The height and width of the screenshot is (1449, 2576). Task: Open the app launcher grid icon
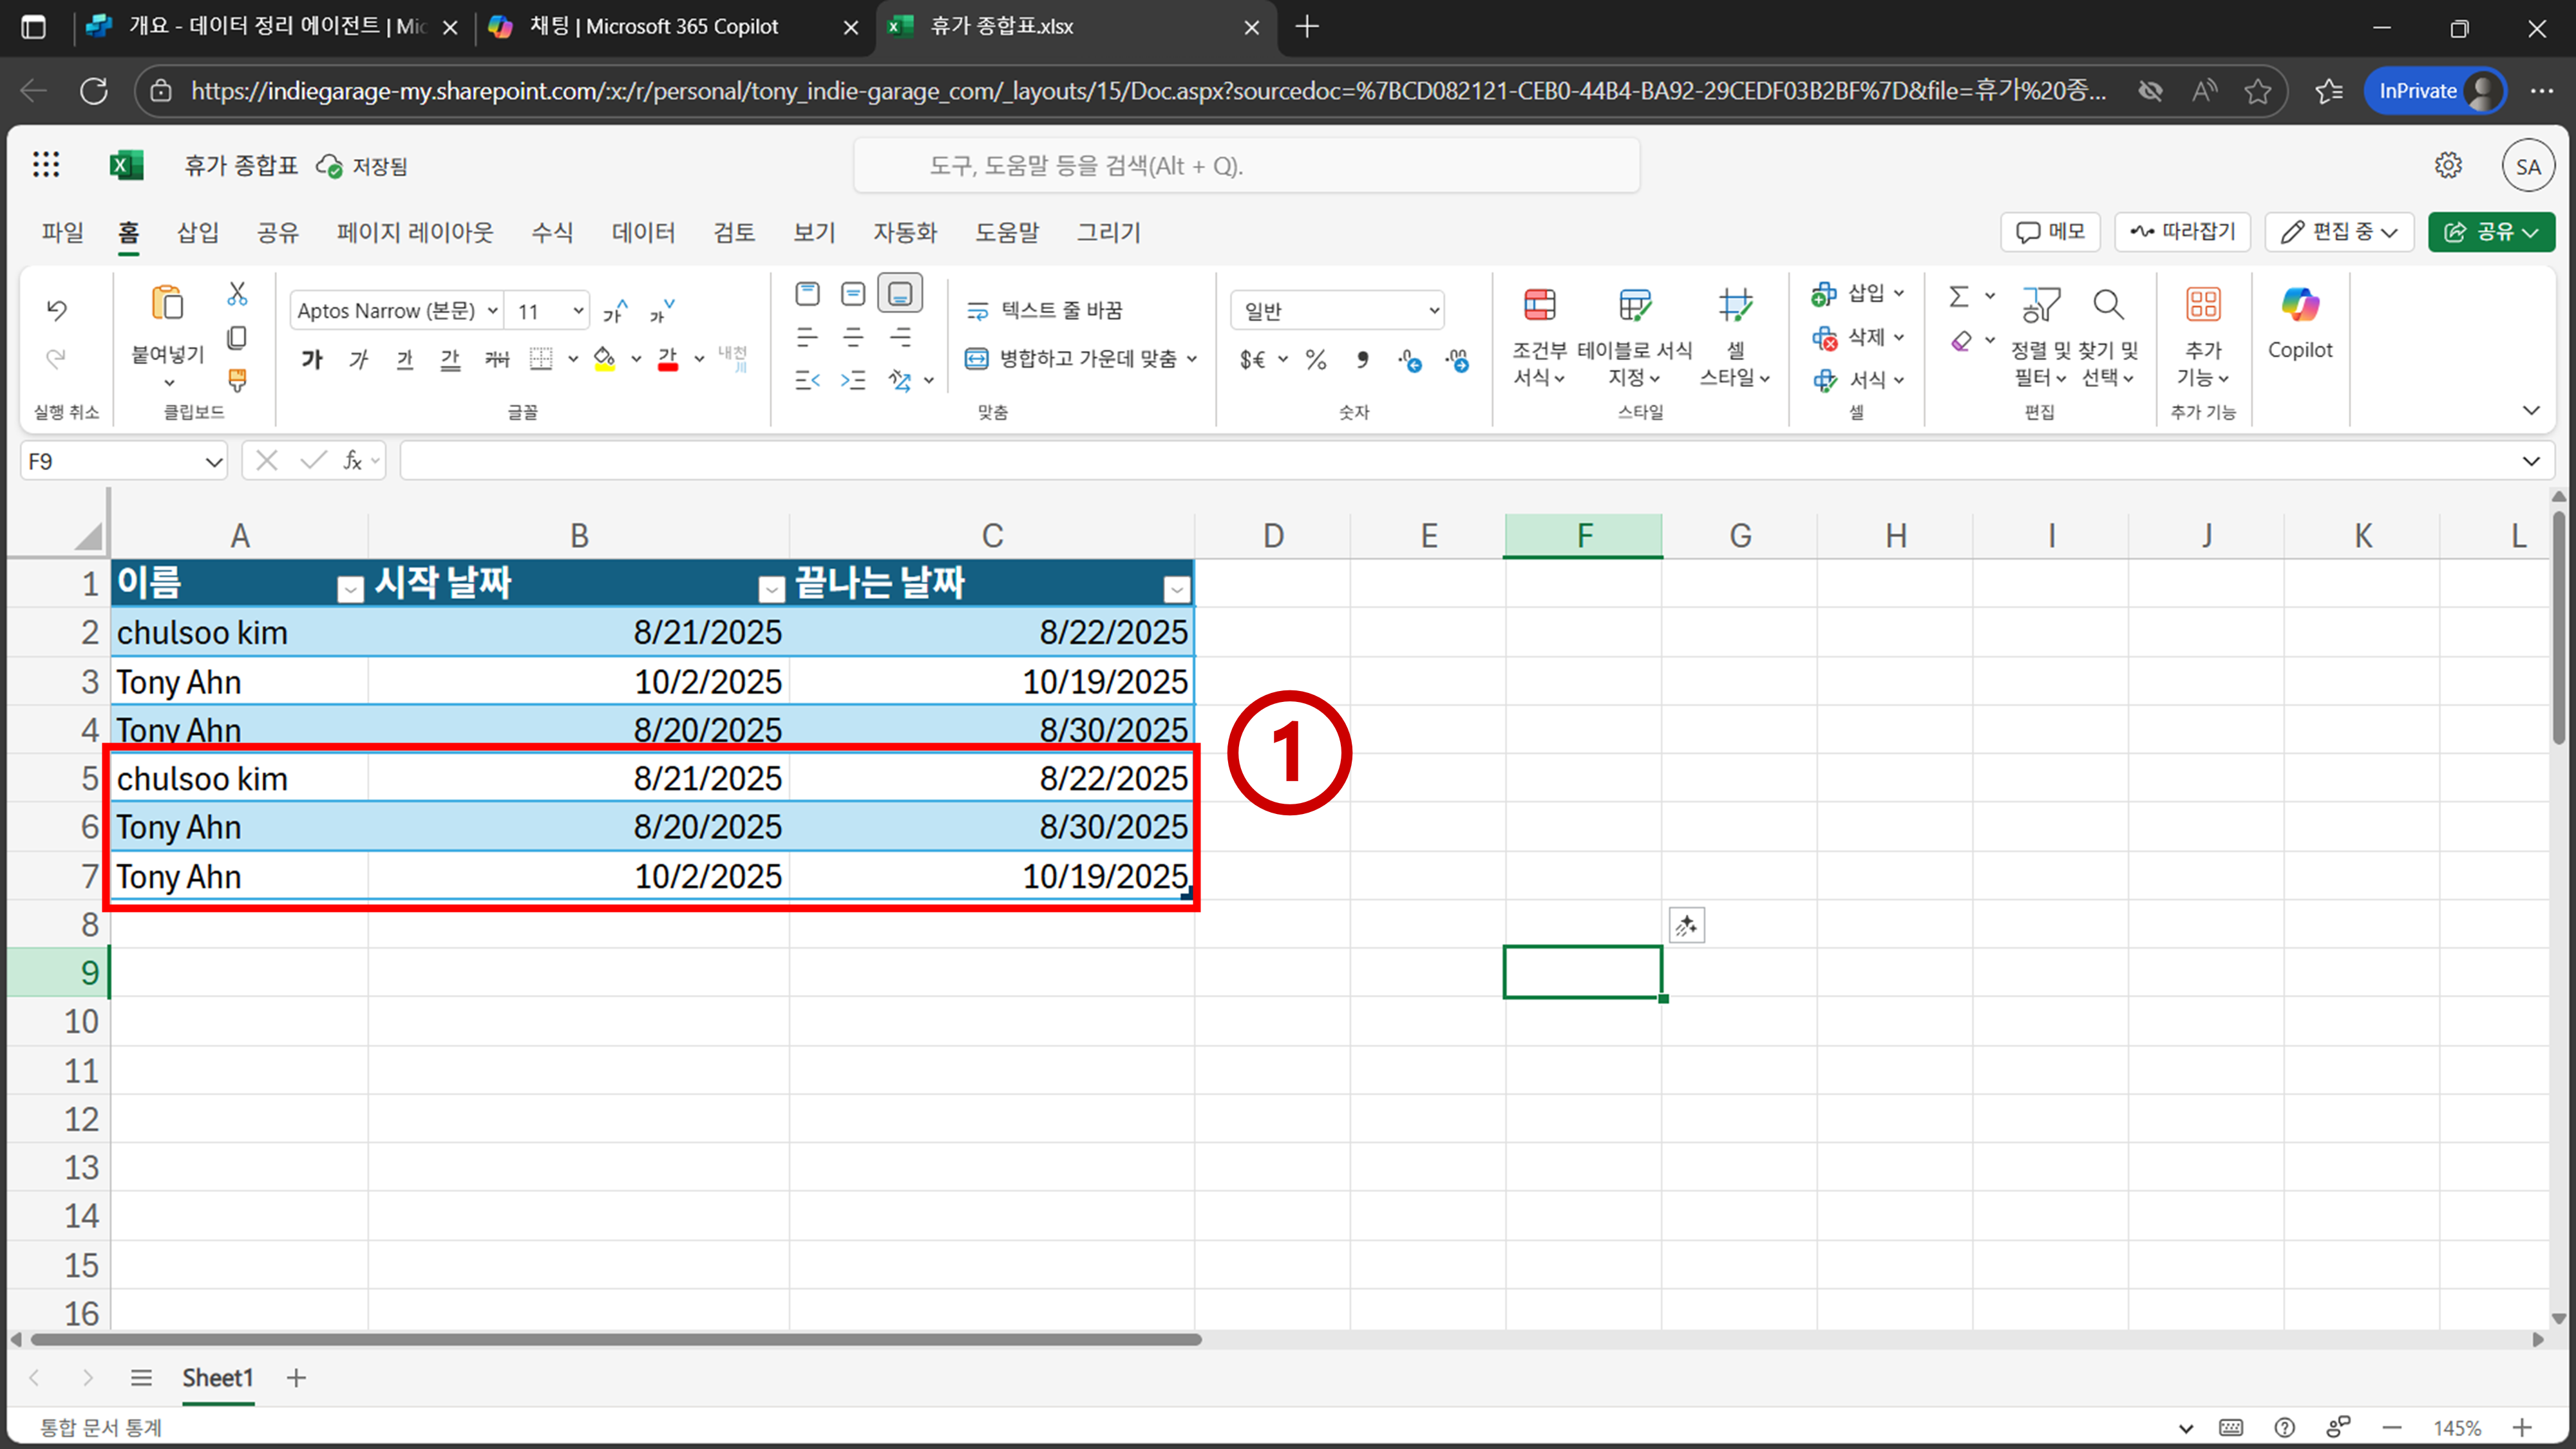pyautogui.click(x=46, y=165)
